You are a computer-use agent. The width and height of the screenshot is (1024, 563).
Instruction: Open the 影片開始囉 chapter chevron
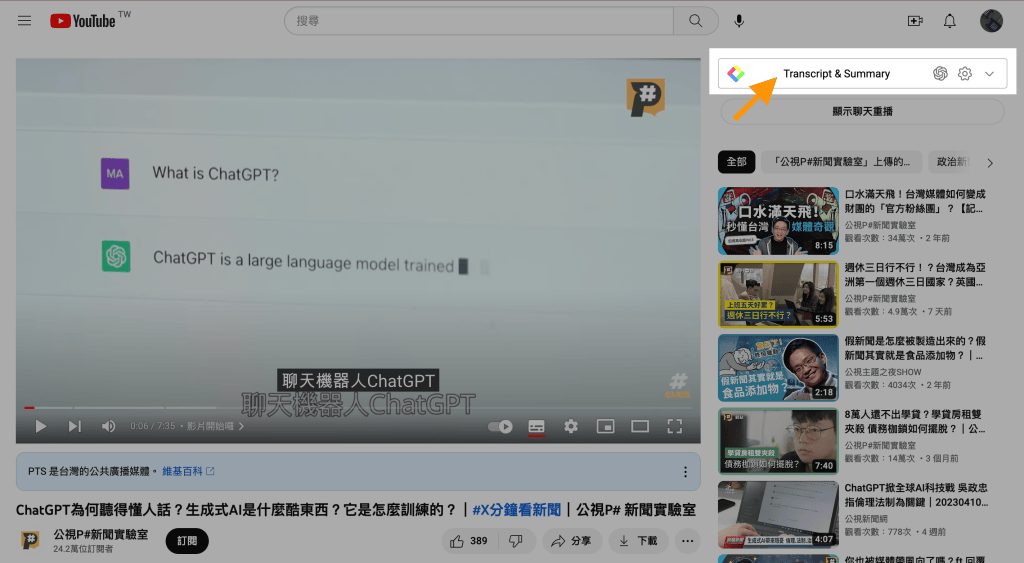[x=241, y=426]
